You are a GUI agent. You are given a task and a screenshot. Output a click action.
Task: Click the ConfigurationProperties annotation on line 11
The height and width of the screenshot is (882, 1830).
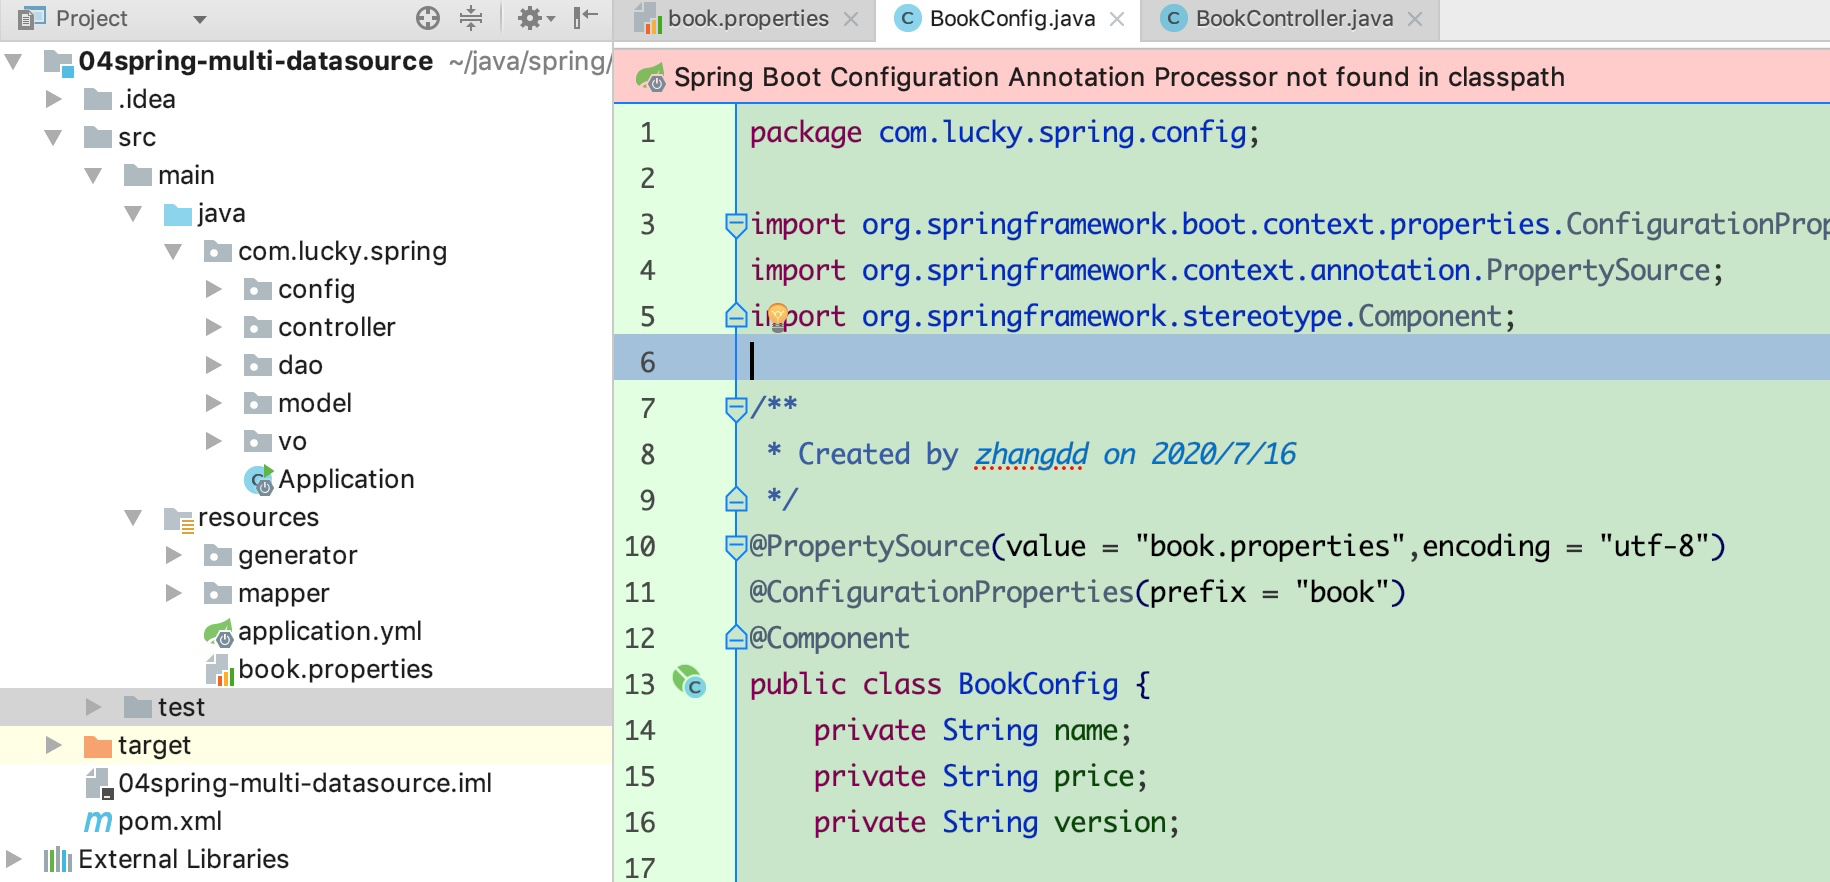[x=942, y=592]
